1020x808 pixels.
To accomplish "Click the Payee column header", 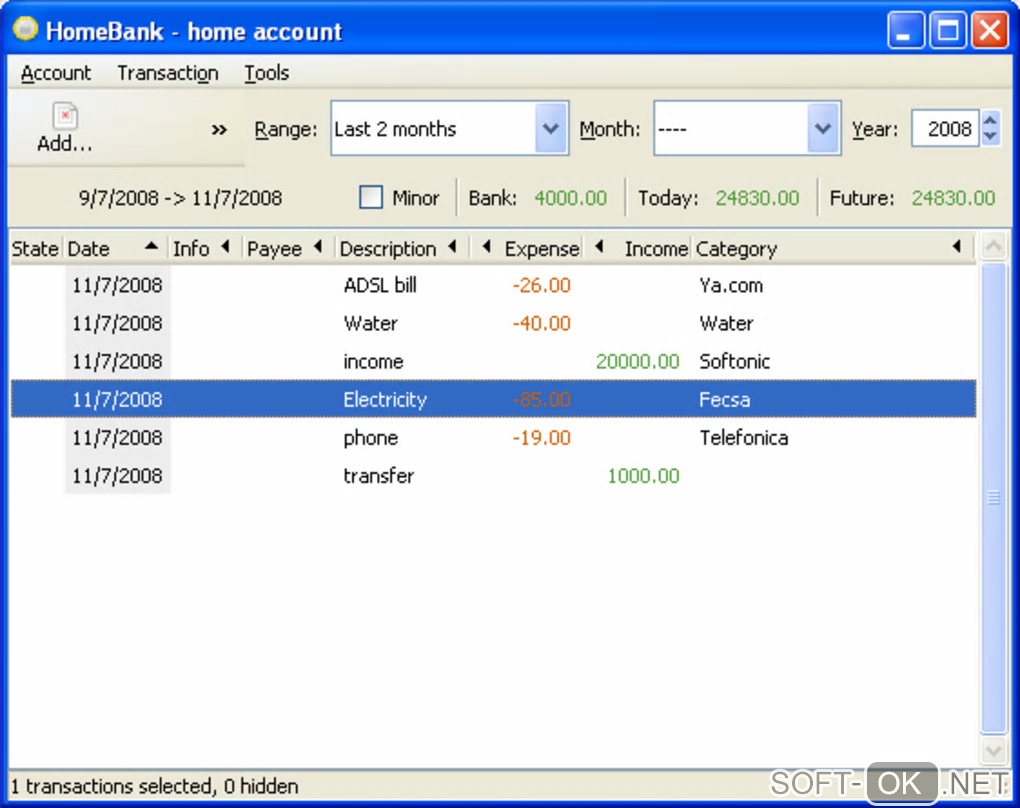I will tap(289, 249).
